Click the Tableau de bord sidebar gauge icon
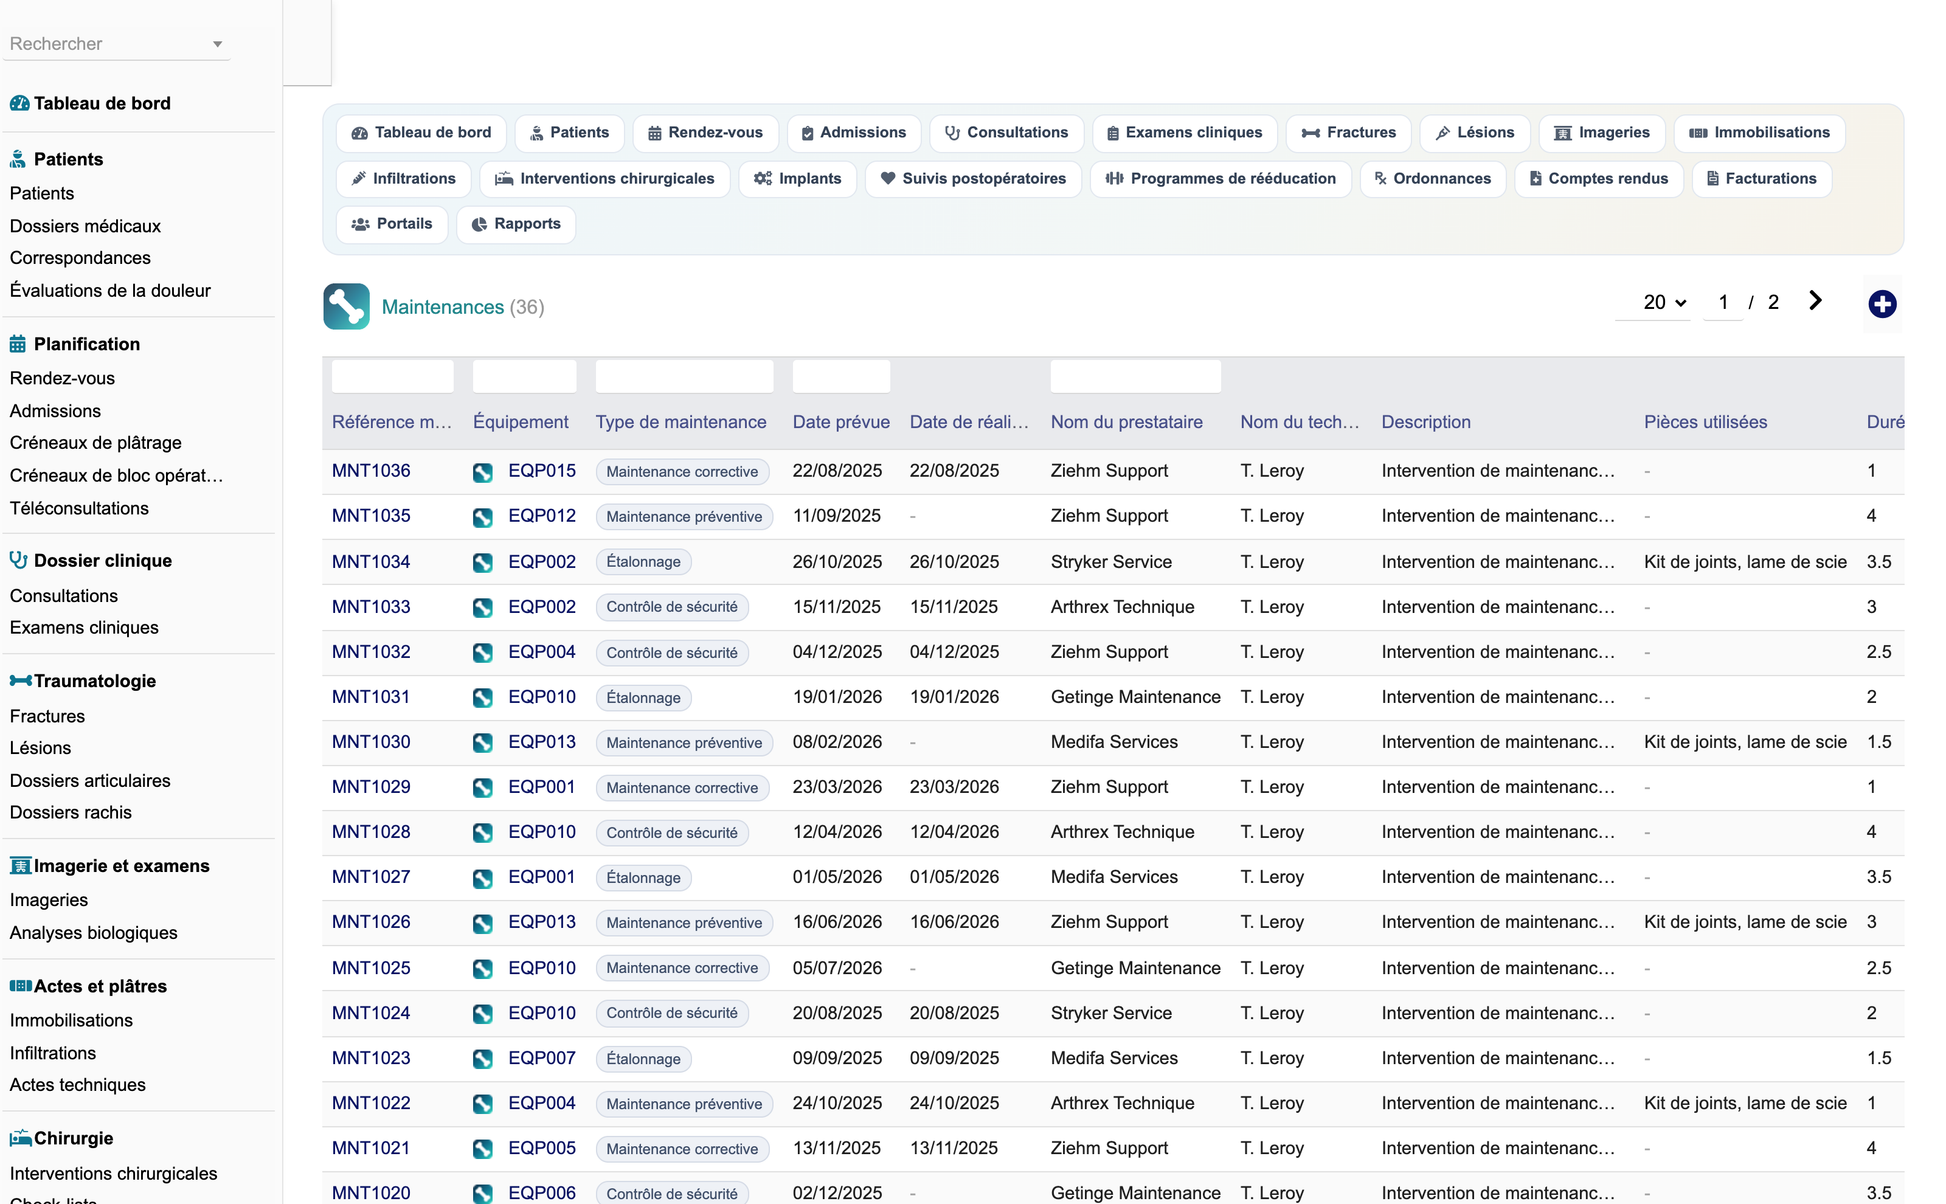Screen dimensions: 1946x1204 tap(19, 103)
